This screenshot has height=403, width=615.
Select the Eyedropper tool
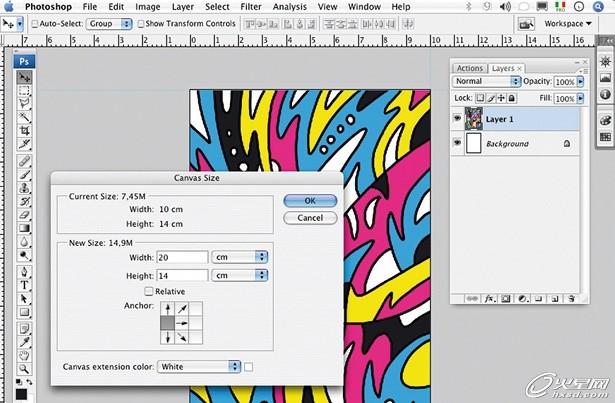click(x=24, y=342)
